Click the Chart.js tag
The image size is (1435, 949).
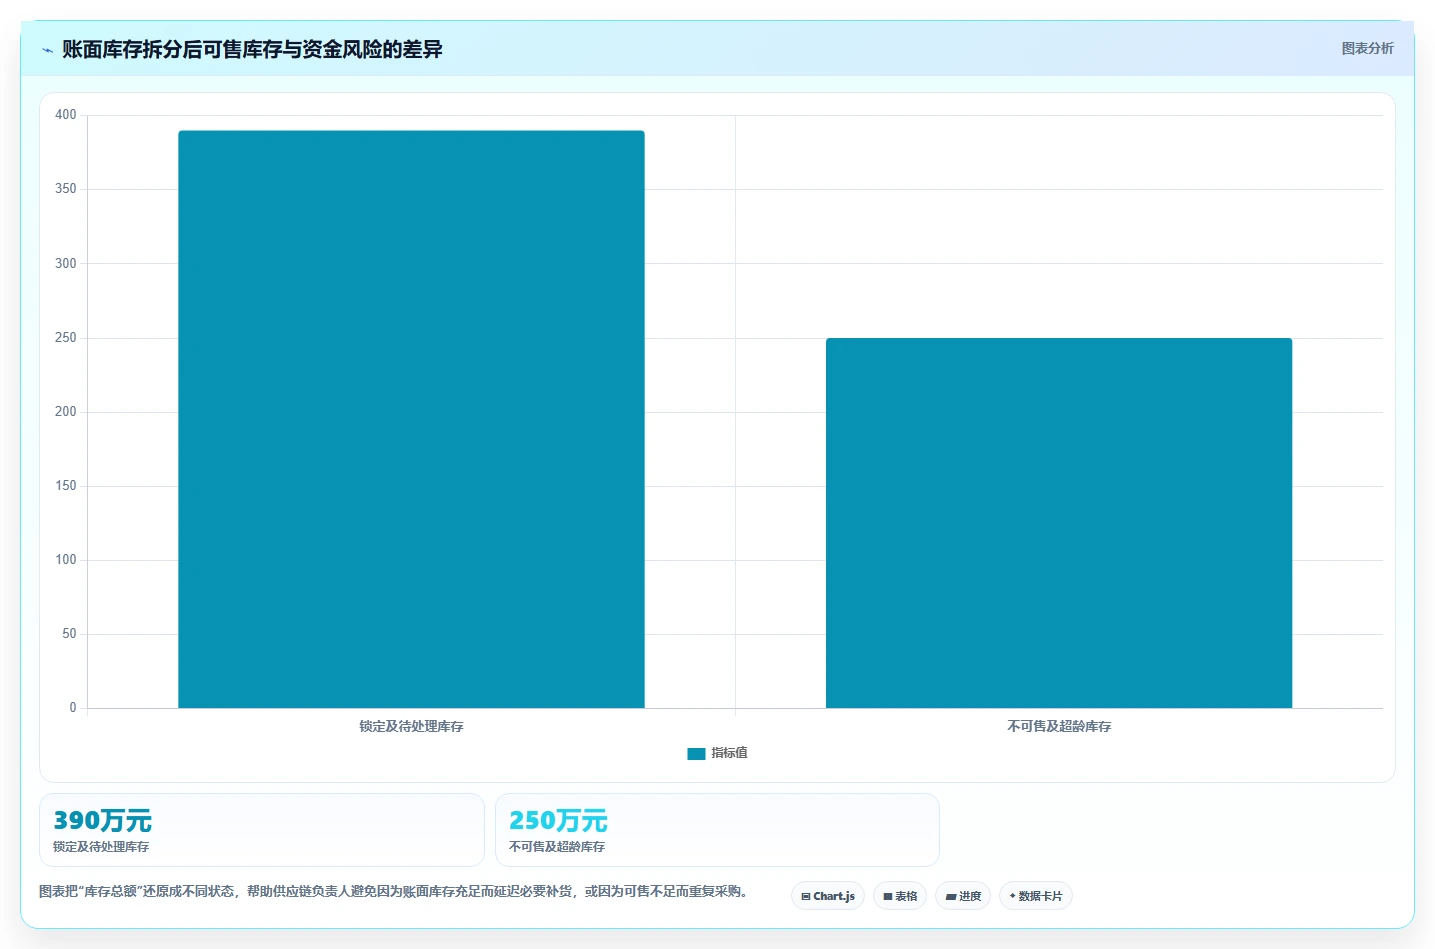[828, 896]
